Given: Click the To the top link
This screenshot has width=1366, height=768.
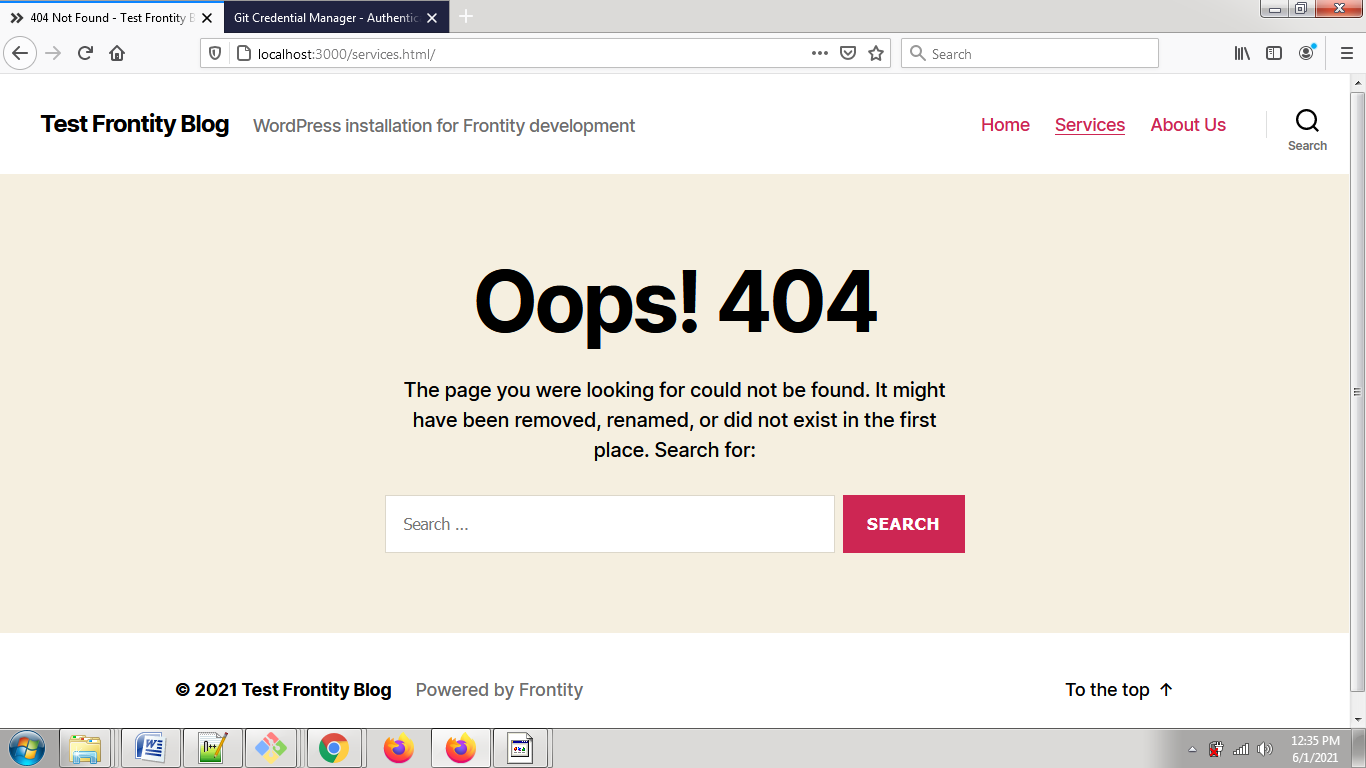Looking at the screenshot, I should tap(1118, 690).
